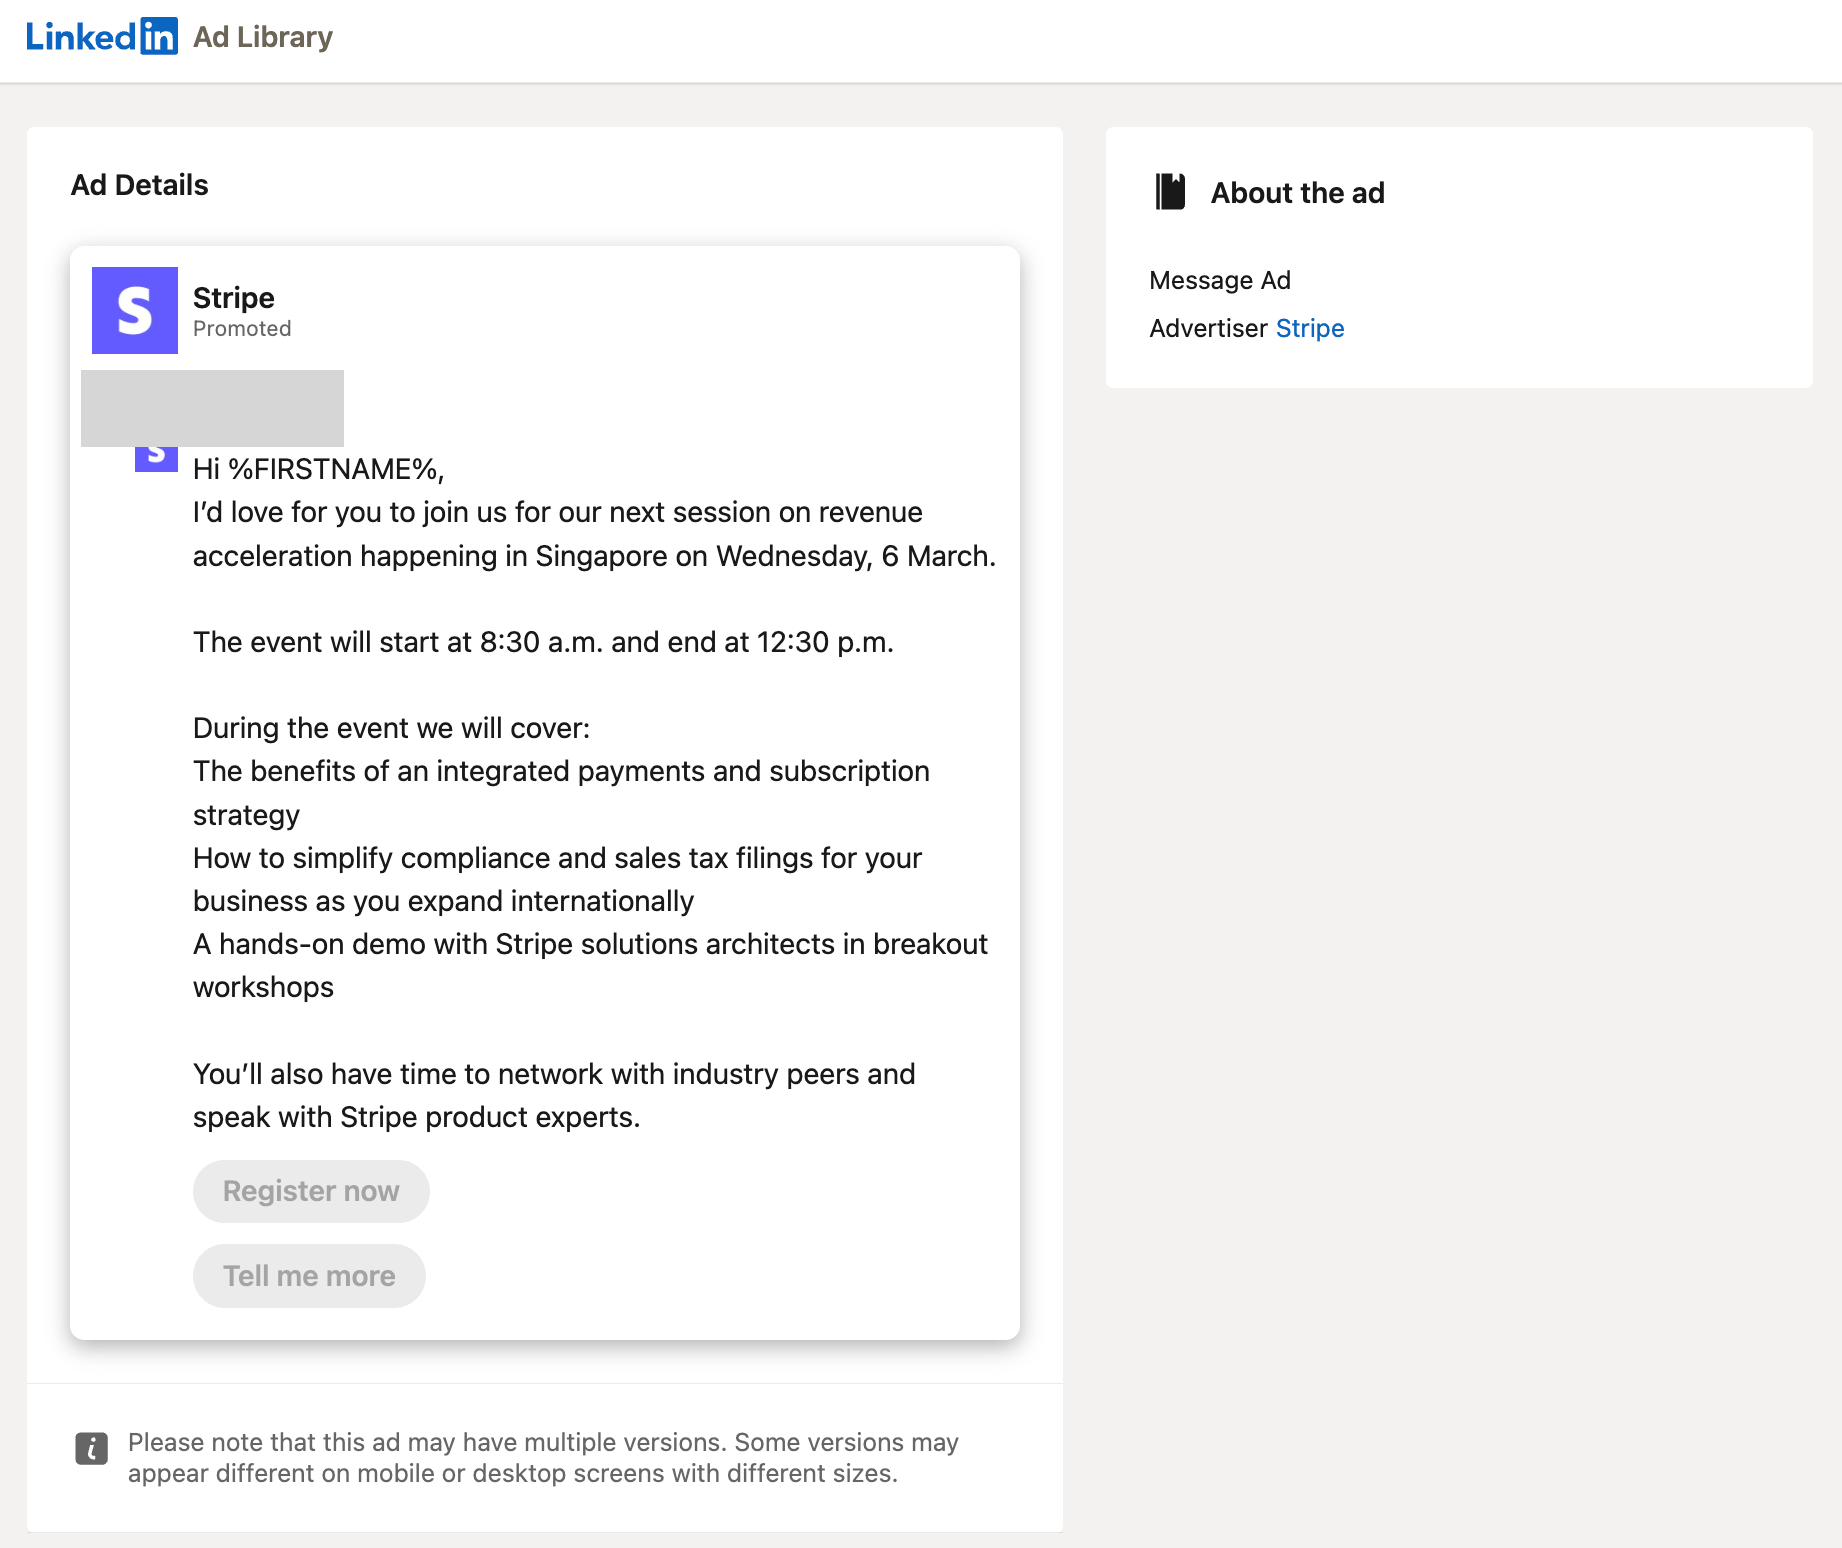Click the Ad Details heading
The height and width of the screenshot is (1548, 1842).
139,184
